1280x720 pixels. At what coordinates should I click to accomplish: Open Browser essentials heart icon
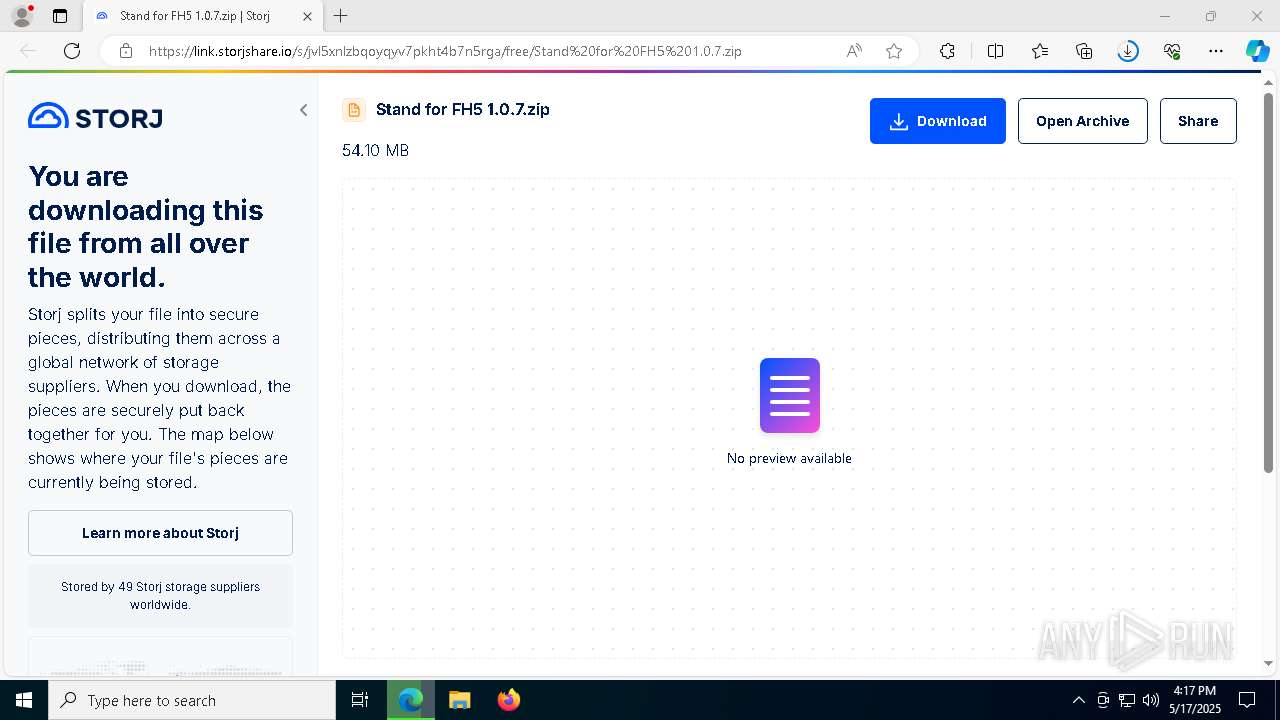[1172, 51]
